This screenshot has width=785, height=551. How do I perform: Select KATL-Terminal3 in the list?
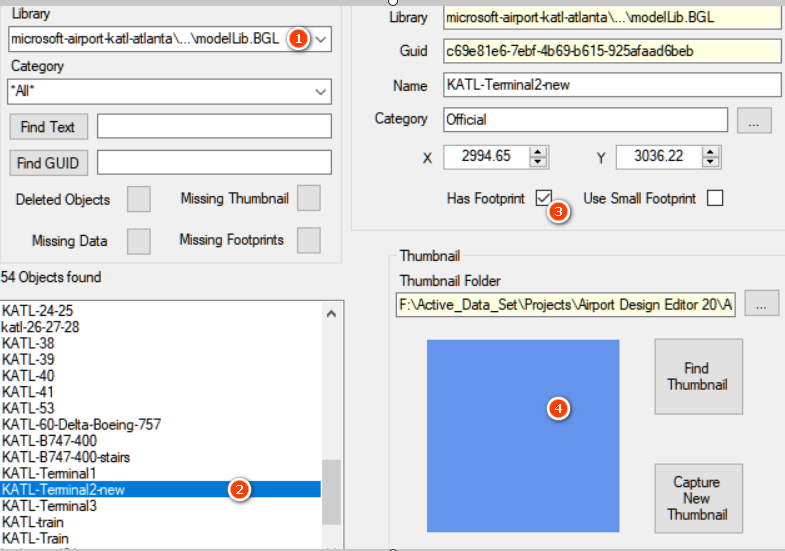pyautogui.click(x=161, y=506)
